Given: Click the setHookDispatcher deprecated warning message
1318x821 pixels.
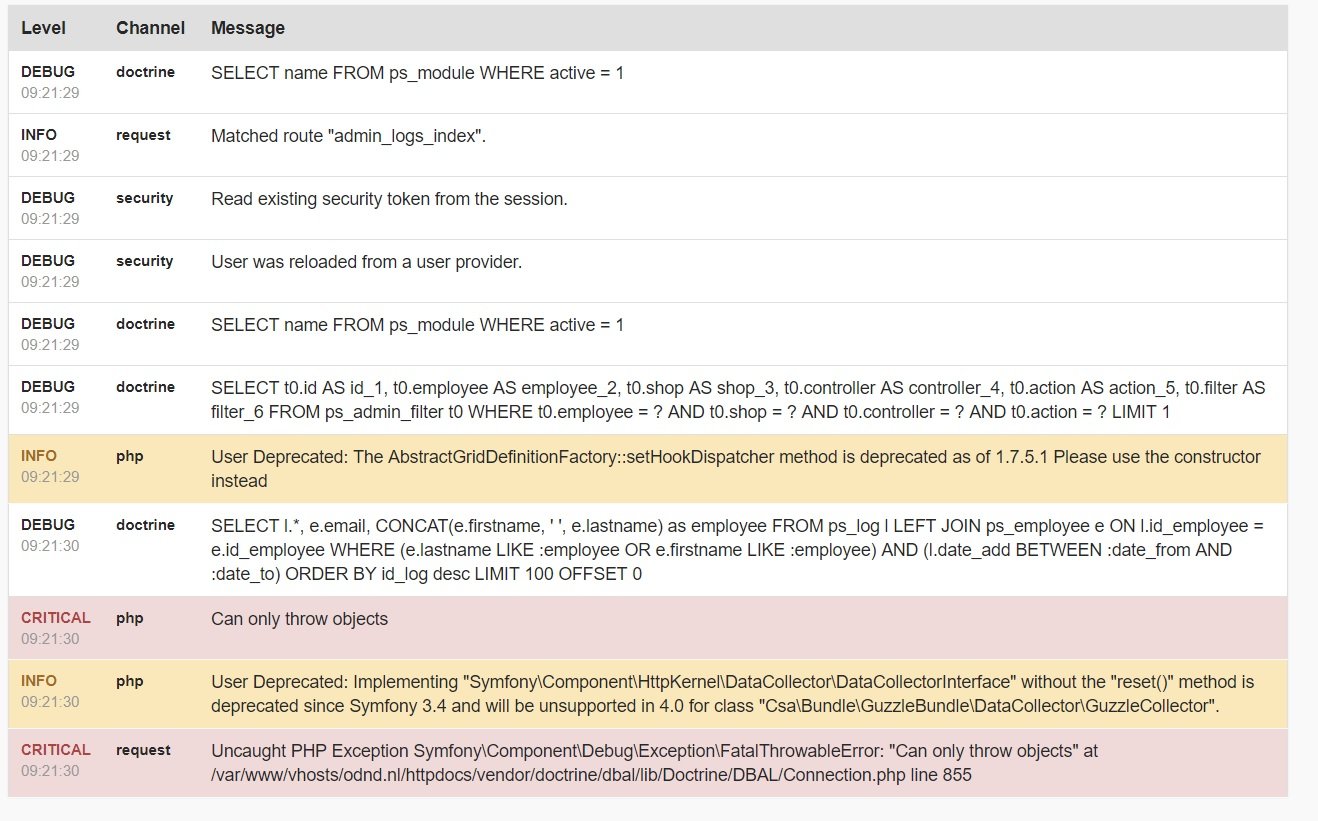Looking at the screenshot, I should (x=735, y=468).
